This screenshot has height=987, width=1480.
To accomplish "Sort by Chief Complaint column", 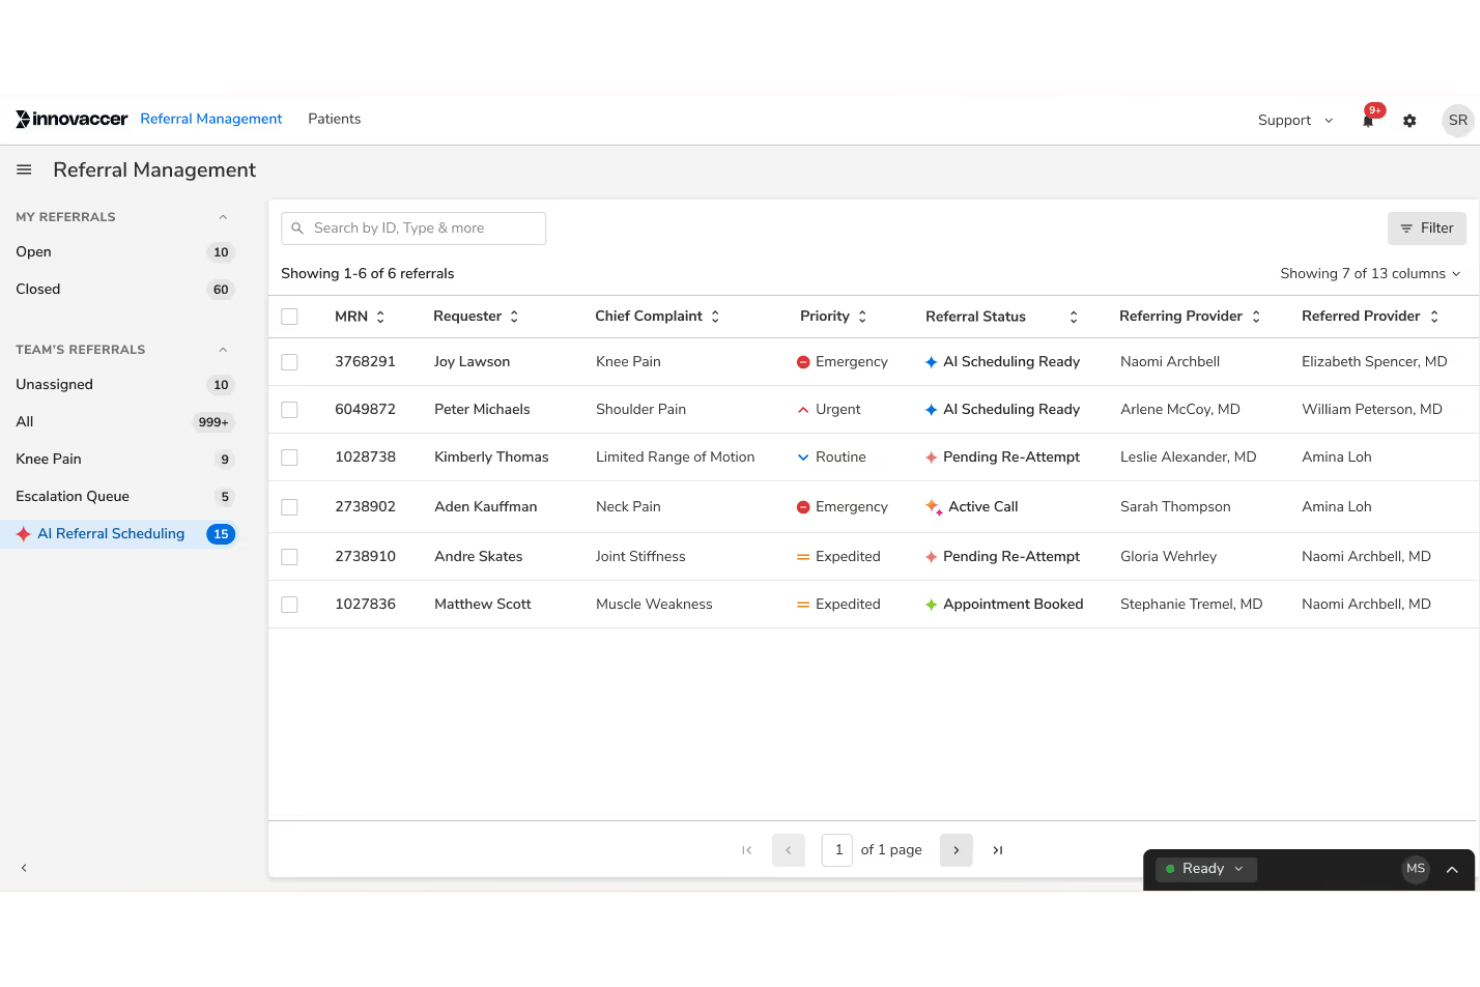I will 715,317.
